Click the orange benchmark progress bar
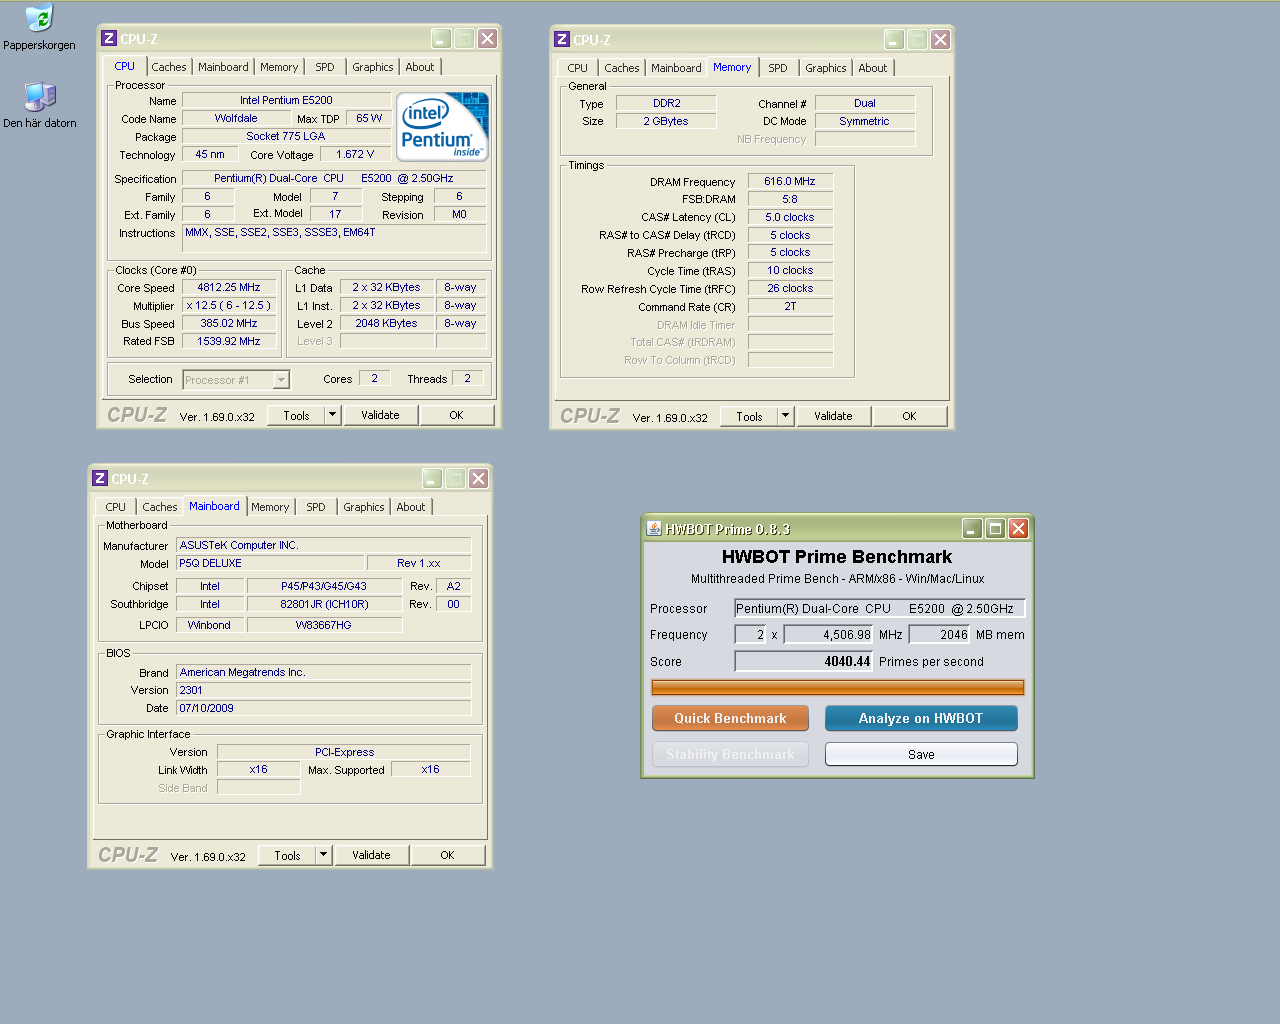The width and height of the screenshot is (1280, 1024). tap(837, 687)
